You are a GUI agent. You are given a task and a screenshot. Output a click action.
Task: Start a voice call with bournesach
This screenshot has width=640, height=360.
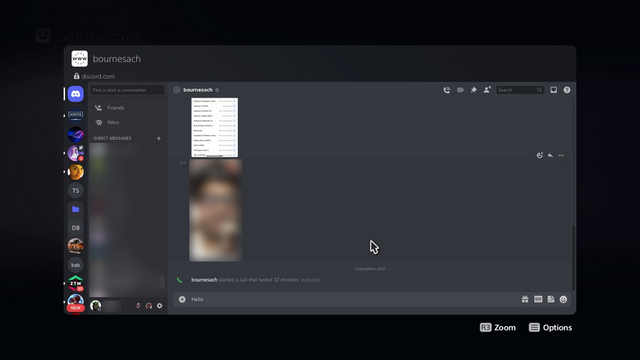(x=447, y=90)
